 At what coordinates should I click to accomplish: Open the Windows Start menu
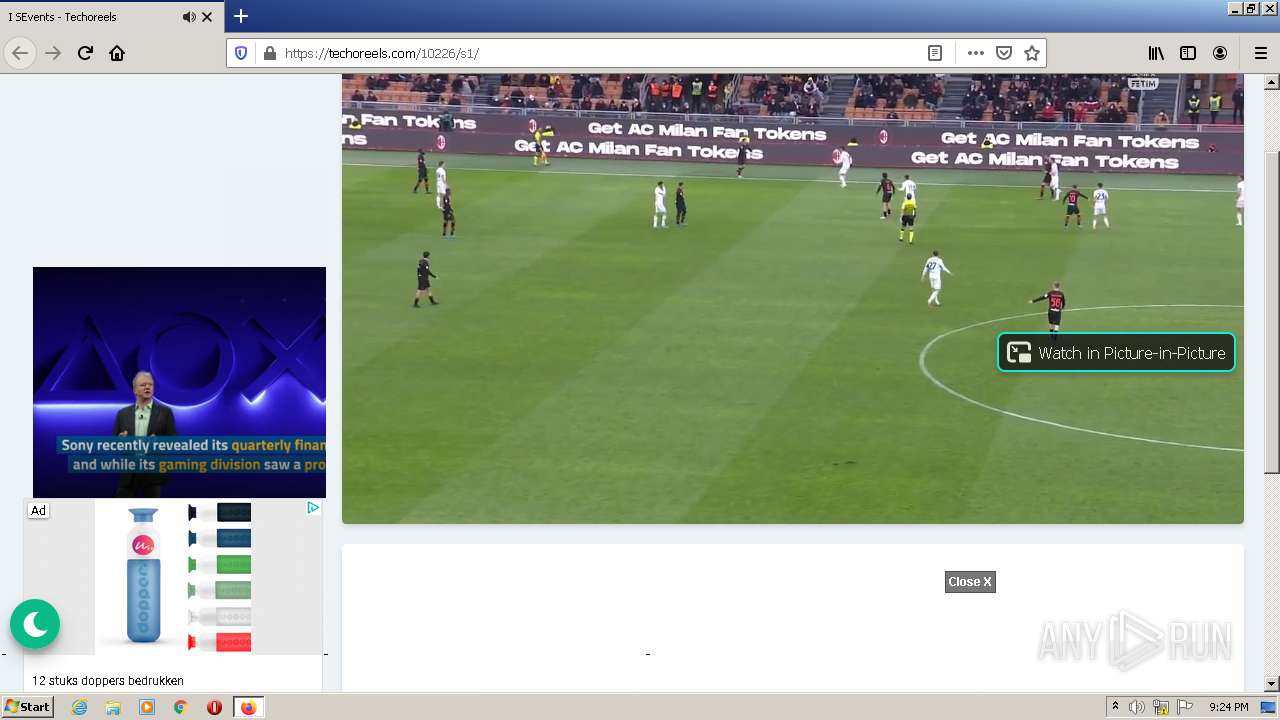(27, 707)
